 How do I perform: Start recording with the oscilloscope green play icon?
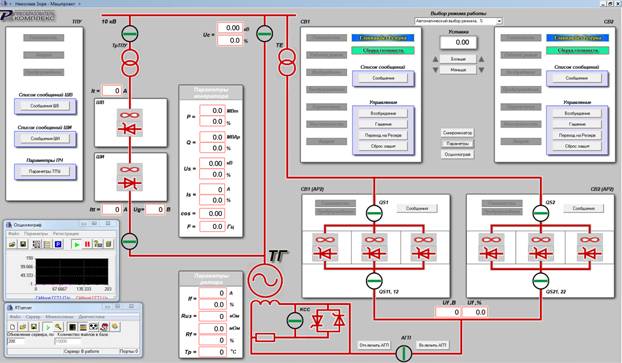coord(76,244)
